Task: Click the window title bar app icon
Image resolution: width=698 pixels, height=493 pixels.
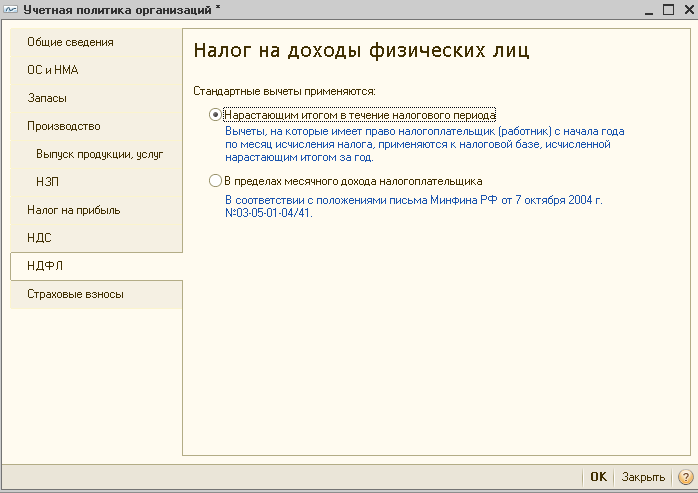Action: [x=10, y=9]
